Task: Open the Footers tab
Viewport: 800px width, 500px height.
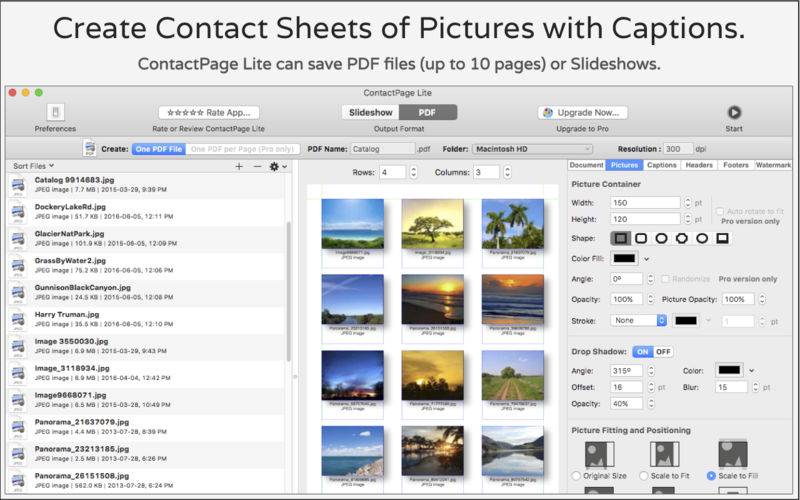Action: pyautogui.click(x=736, y=165)
